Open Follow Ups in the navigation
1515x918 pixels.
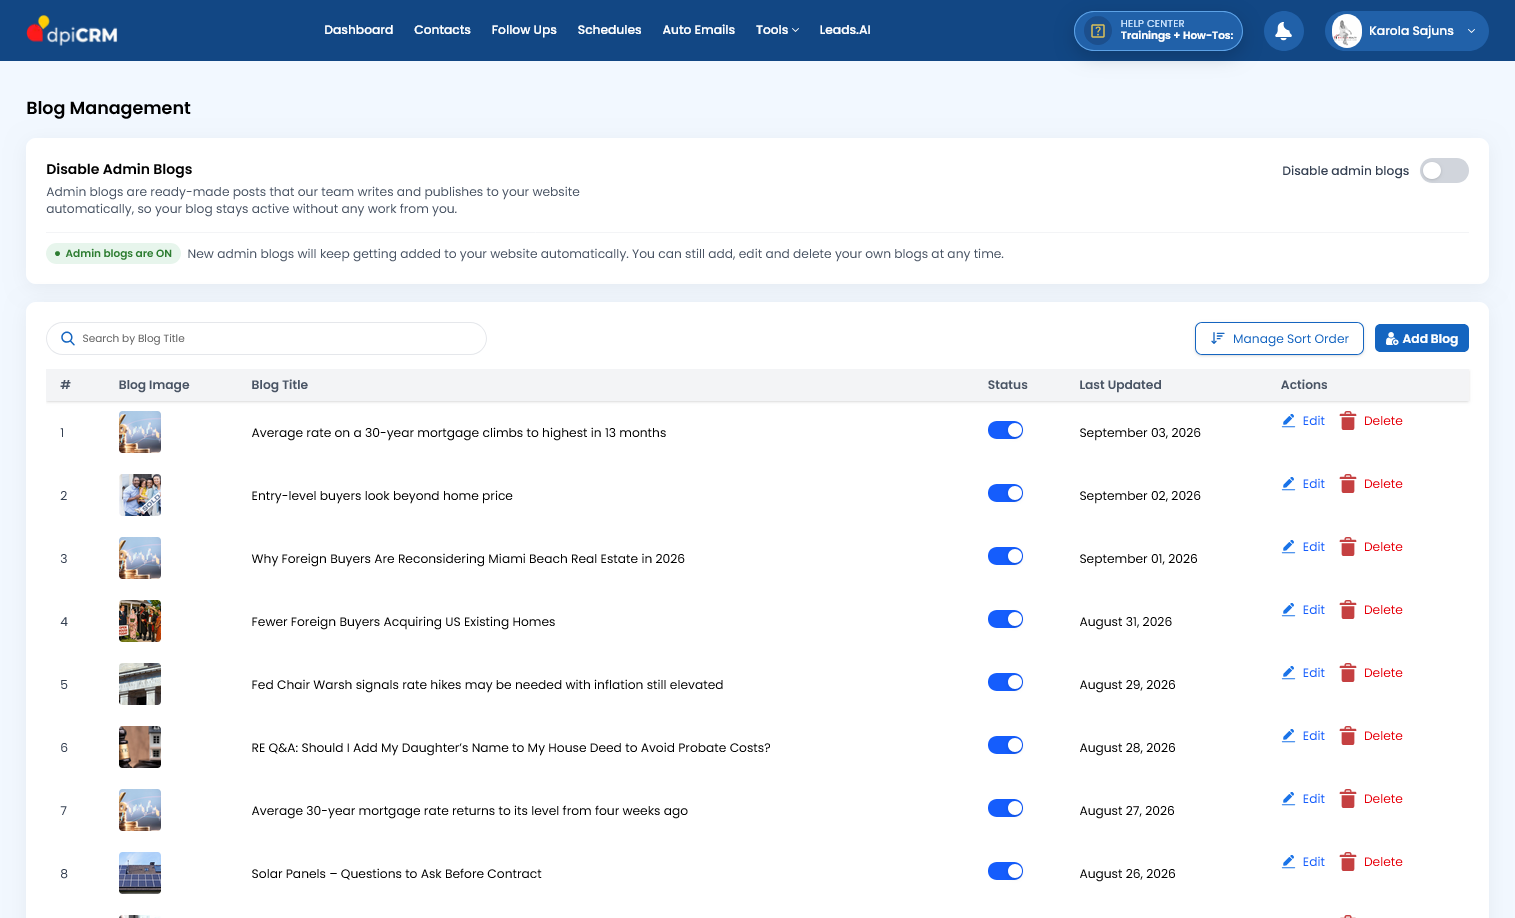point(524,30)
